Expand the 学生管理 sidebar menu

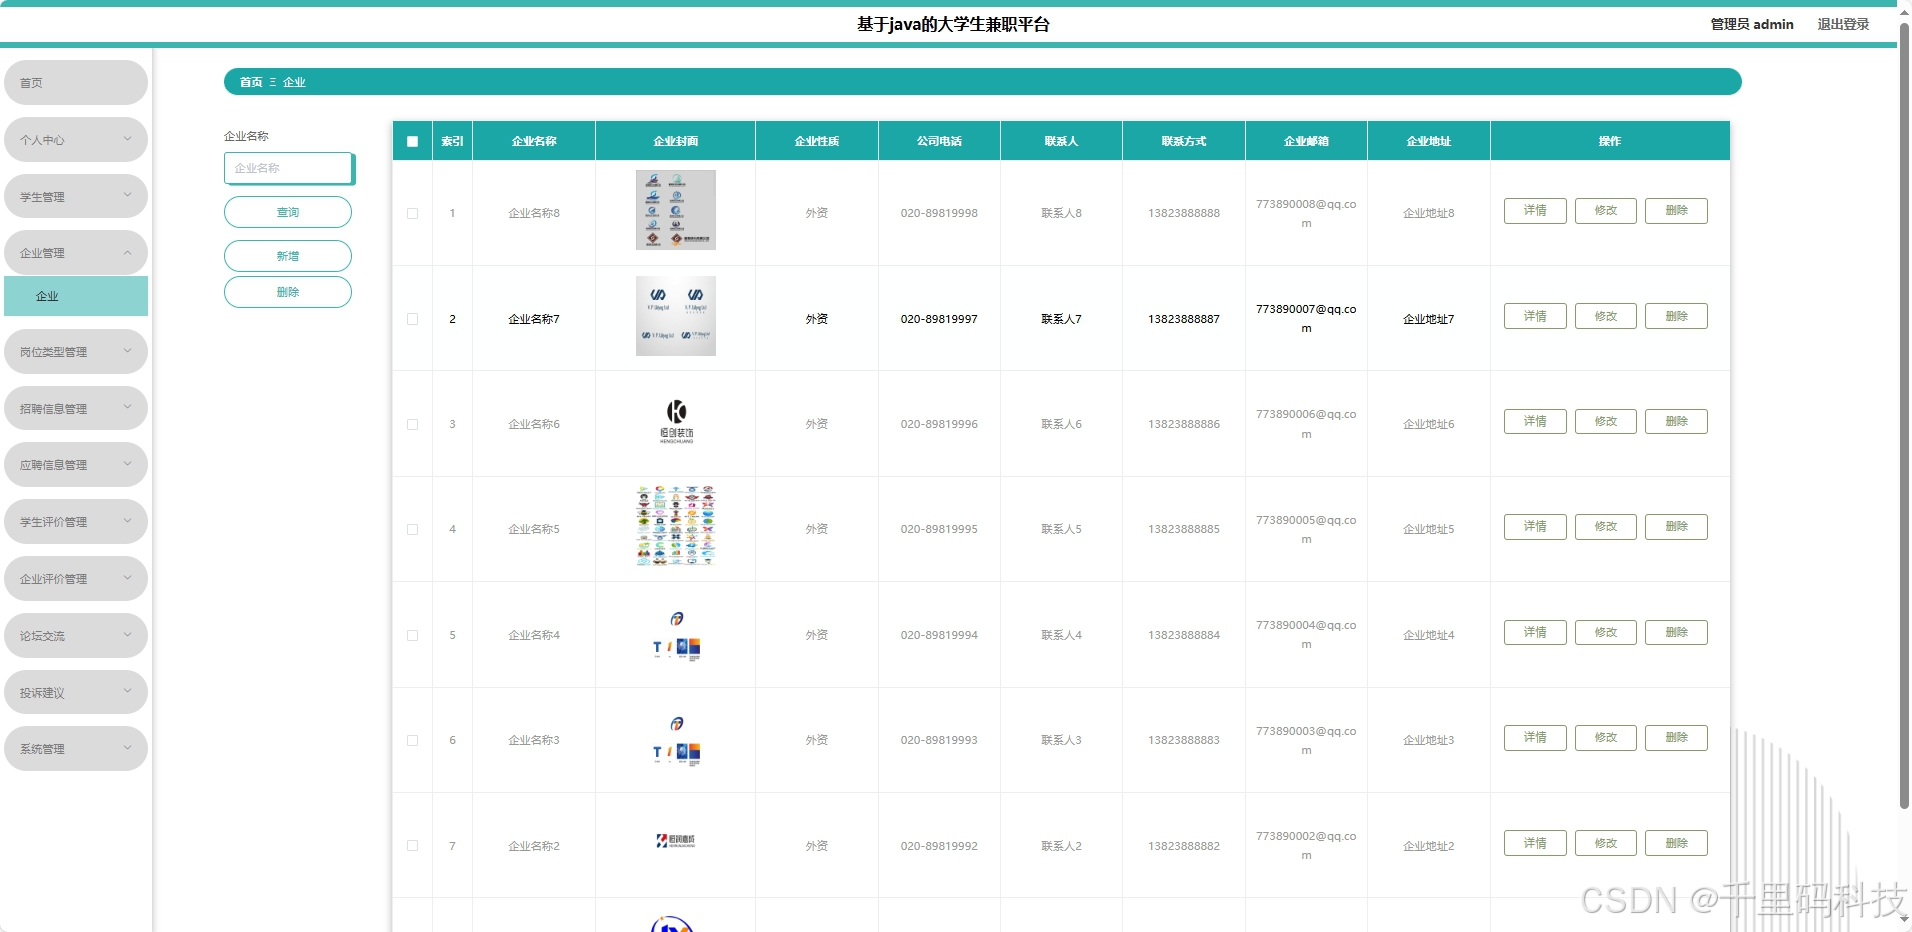click(x=76, y=197)
